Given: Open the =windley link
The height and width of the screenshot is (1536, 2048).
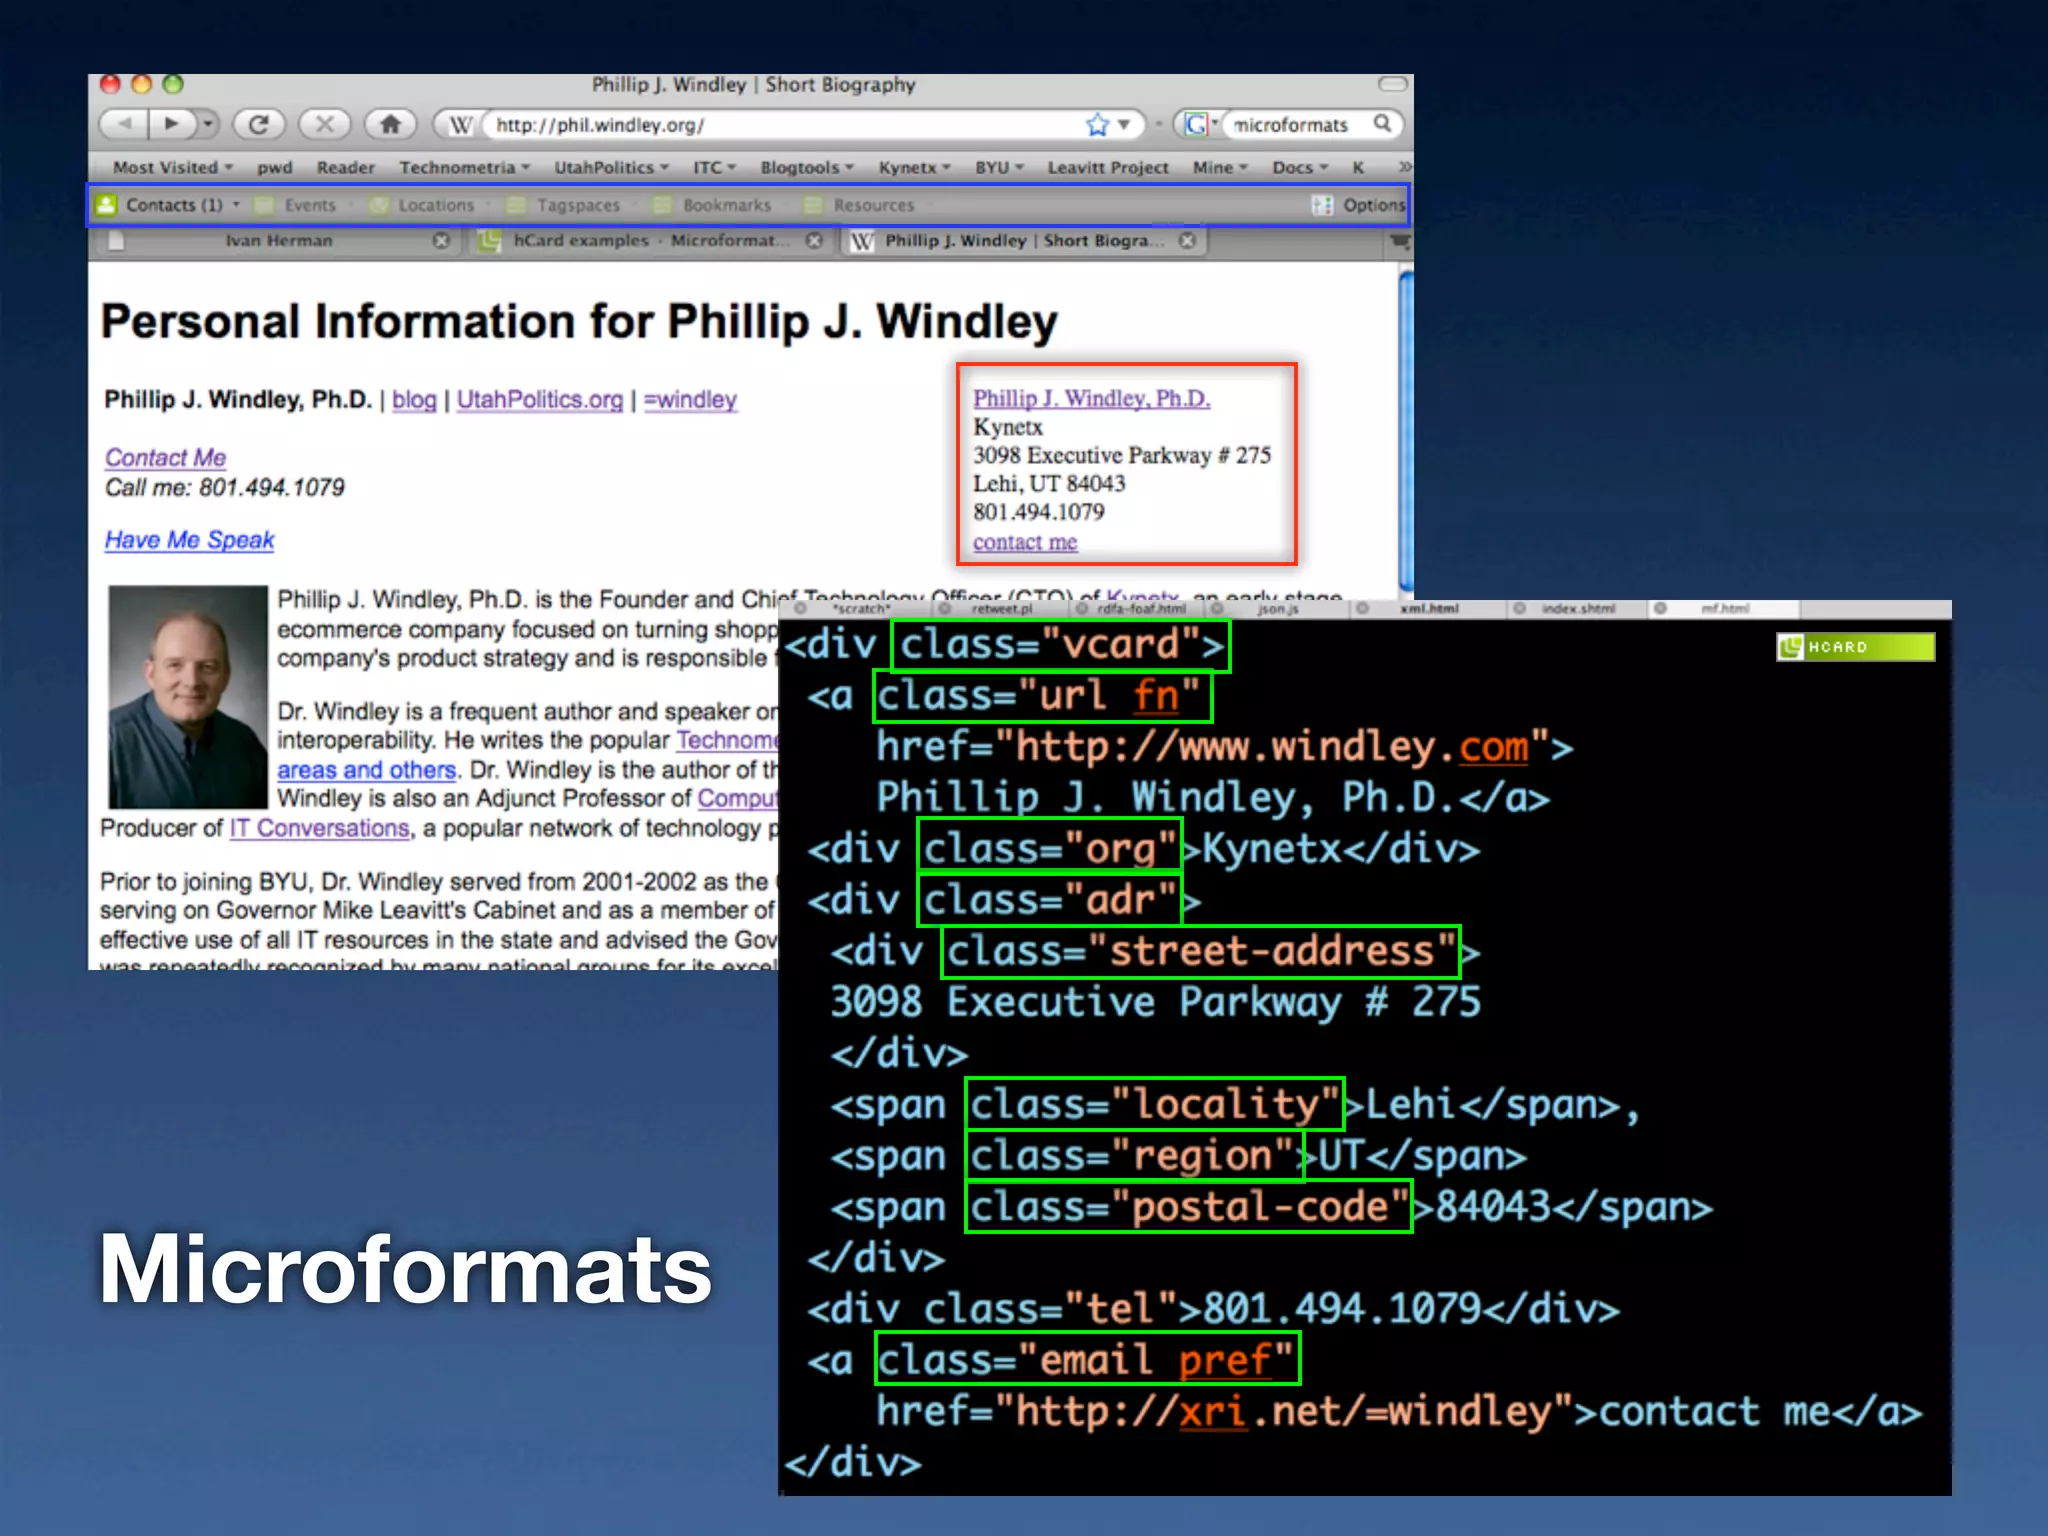Looking at the screenshot, I should 690,400.
